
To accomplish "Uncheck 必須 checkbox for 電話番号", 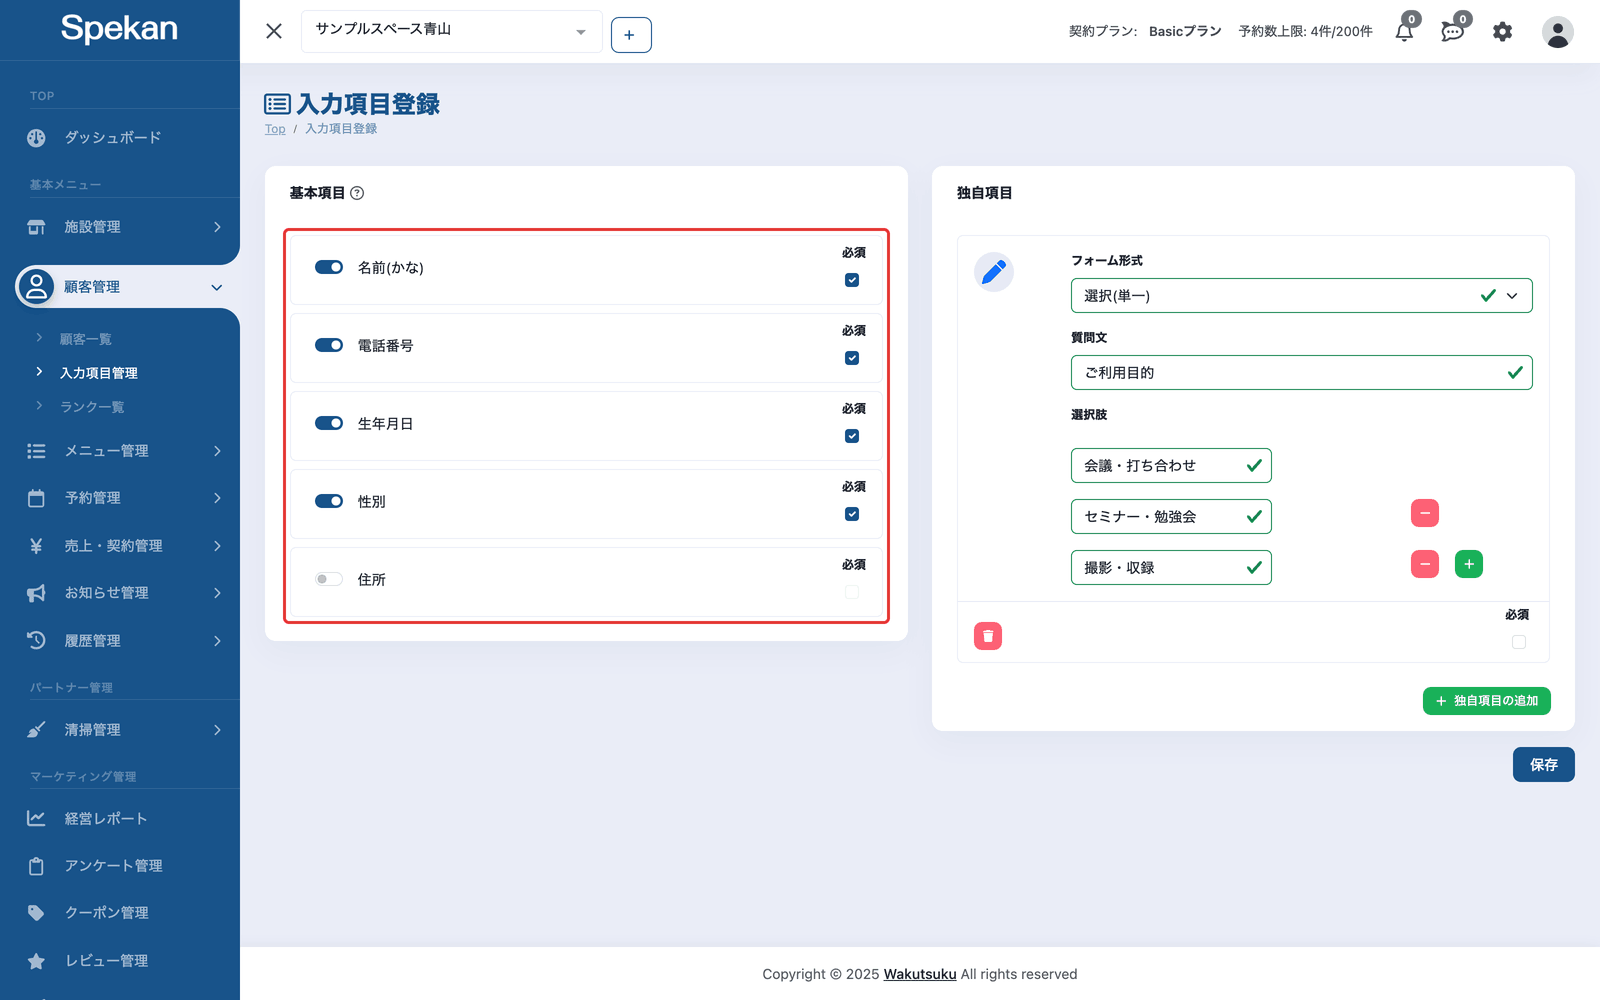I will 852,358.
